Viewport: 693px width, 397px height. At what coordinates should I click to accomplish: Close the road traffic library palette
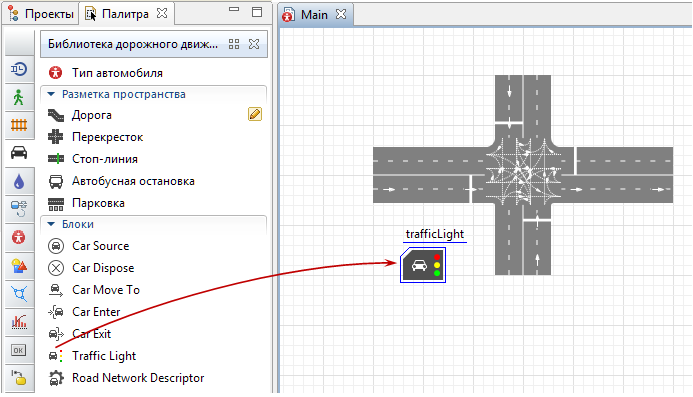tap(254, 44)
